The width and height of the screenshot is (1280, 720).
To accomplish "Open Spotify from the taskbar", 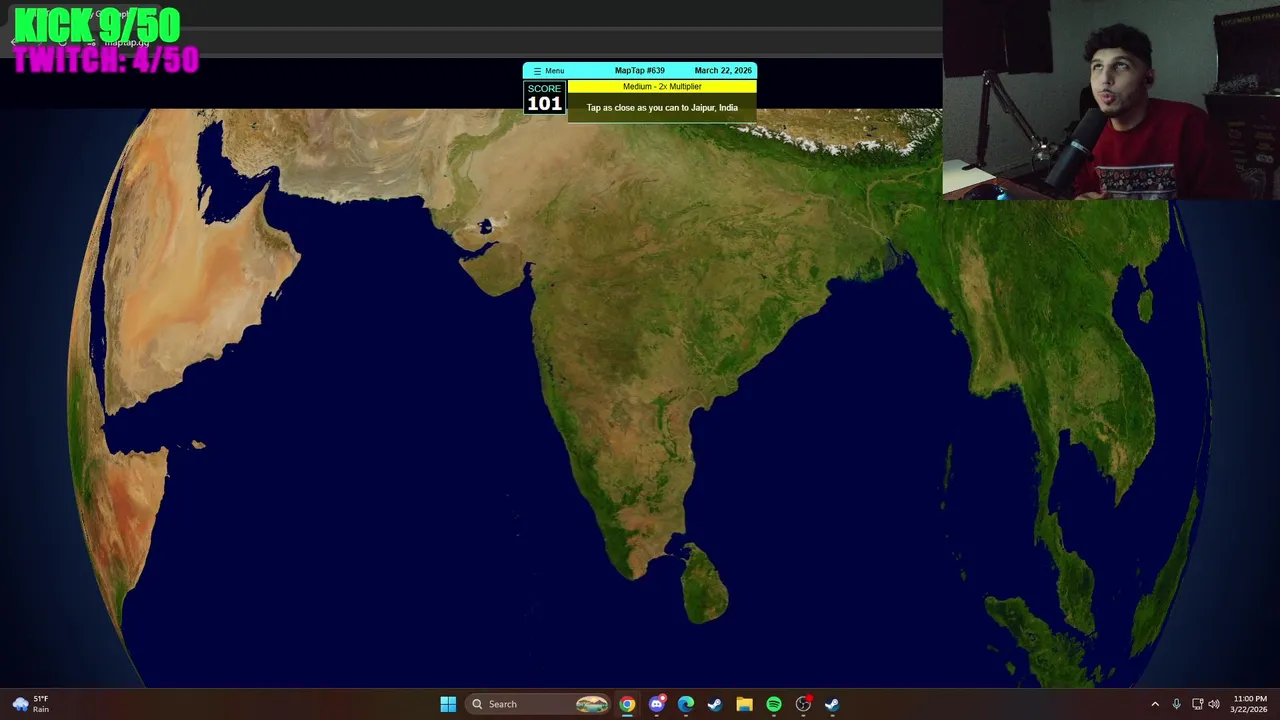I will pos(774,704).
